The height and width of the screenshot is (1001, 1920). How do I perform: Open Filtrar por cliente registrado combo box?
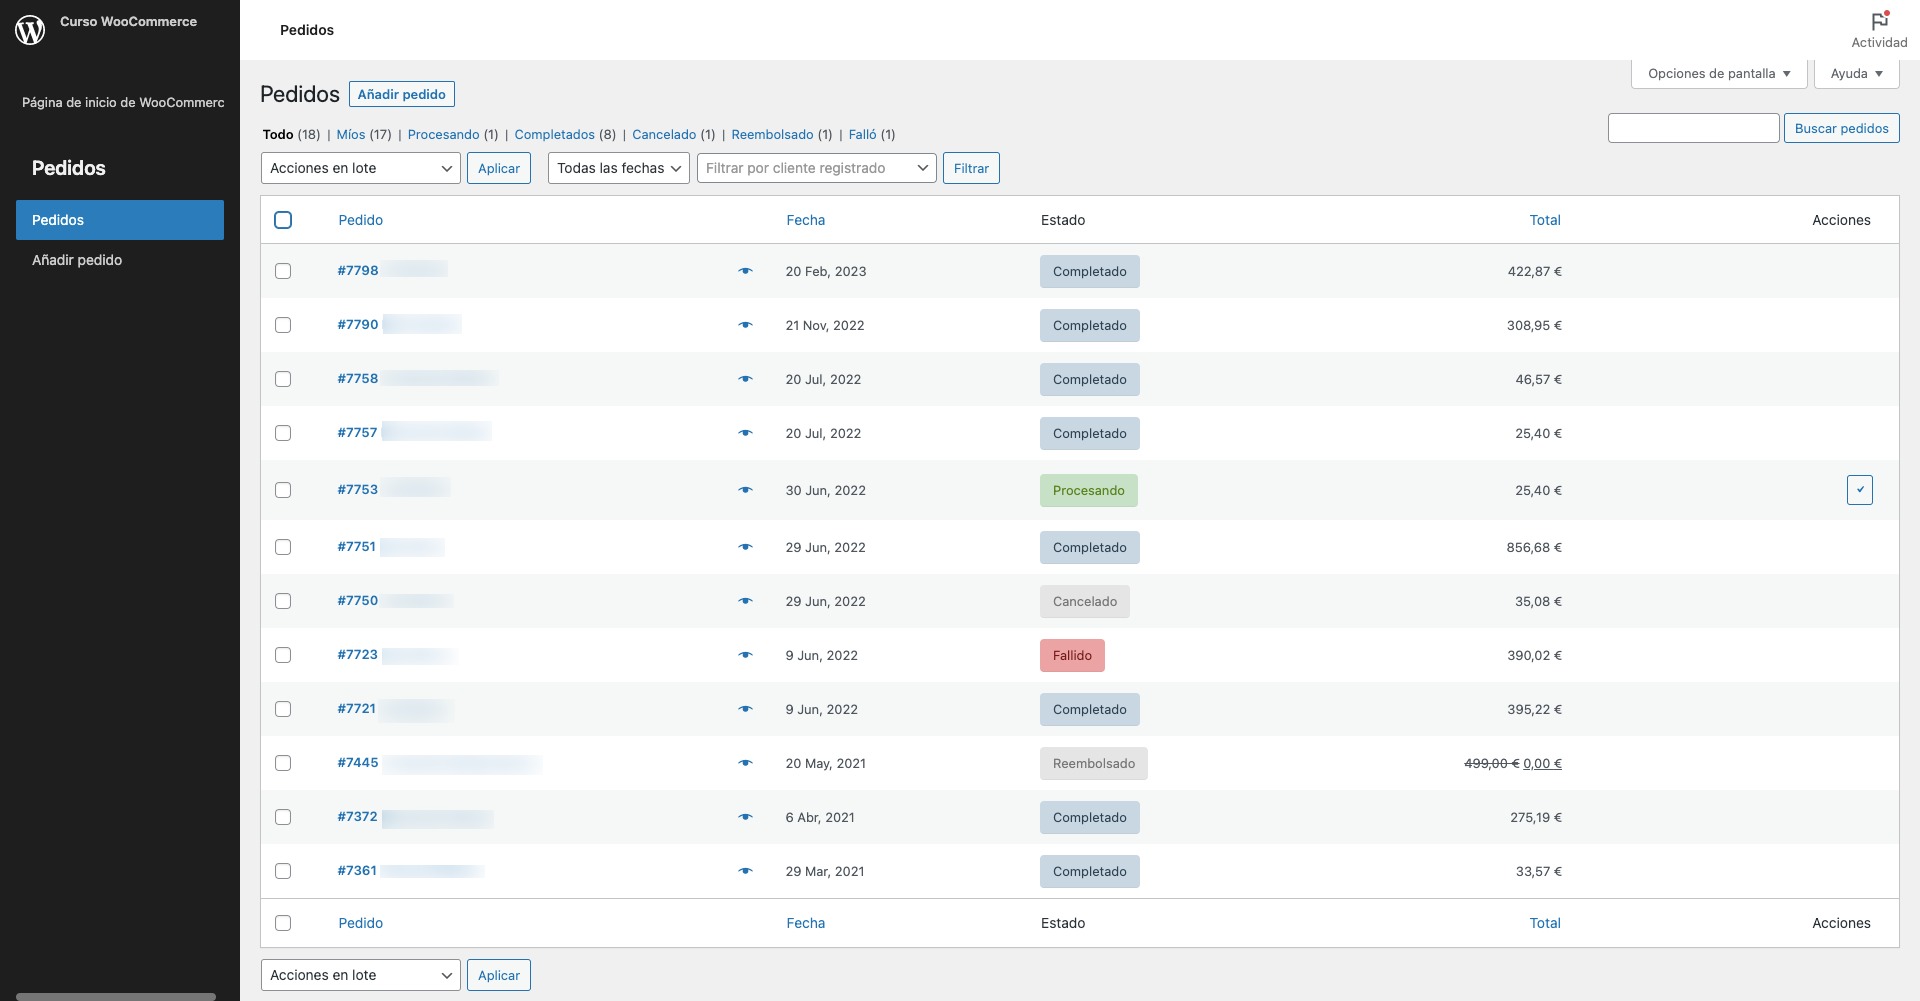tap(816, 168)
